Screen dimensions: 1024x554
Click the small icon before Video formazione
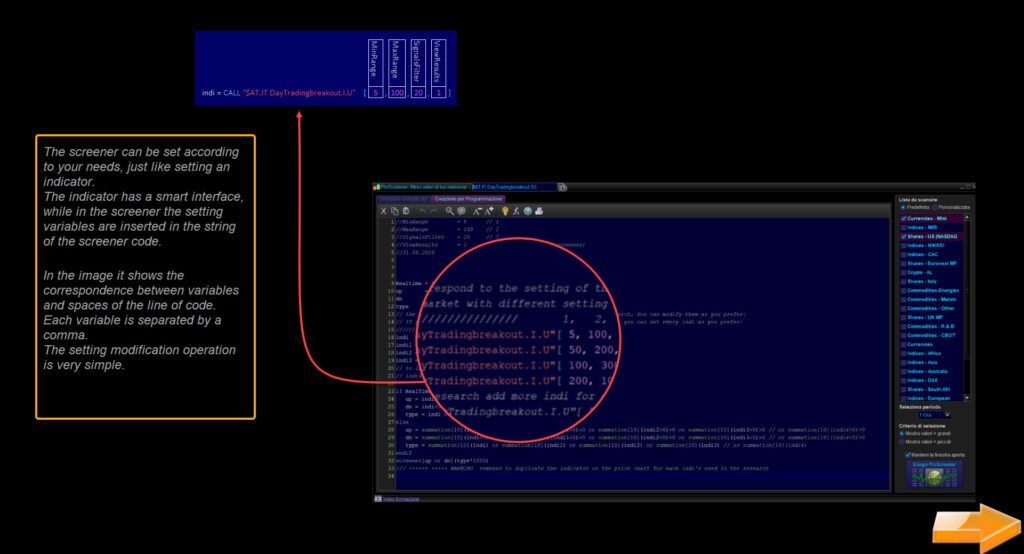click(378, 498)
